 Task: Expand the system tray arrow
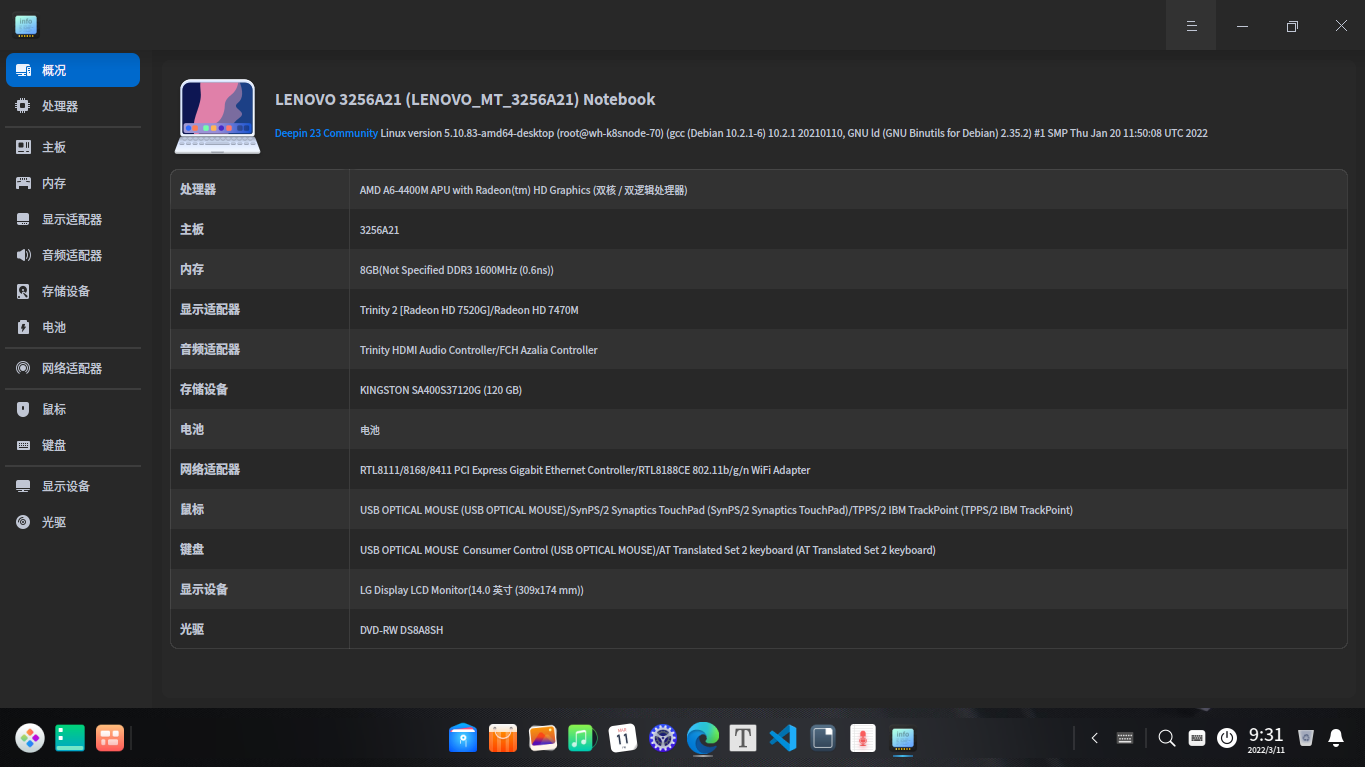pos(1095,738)
